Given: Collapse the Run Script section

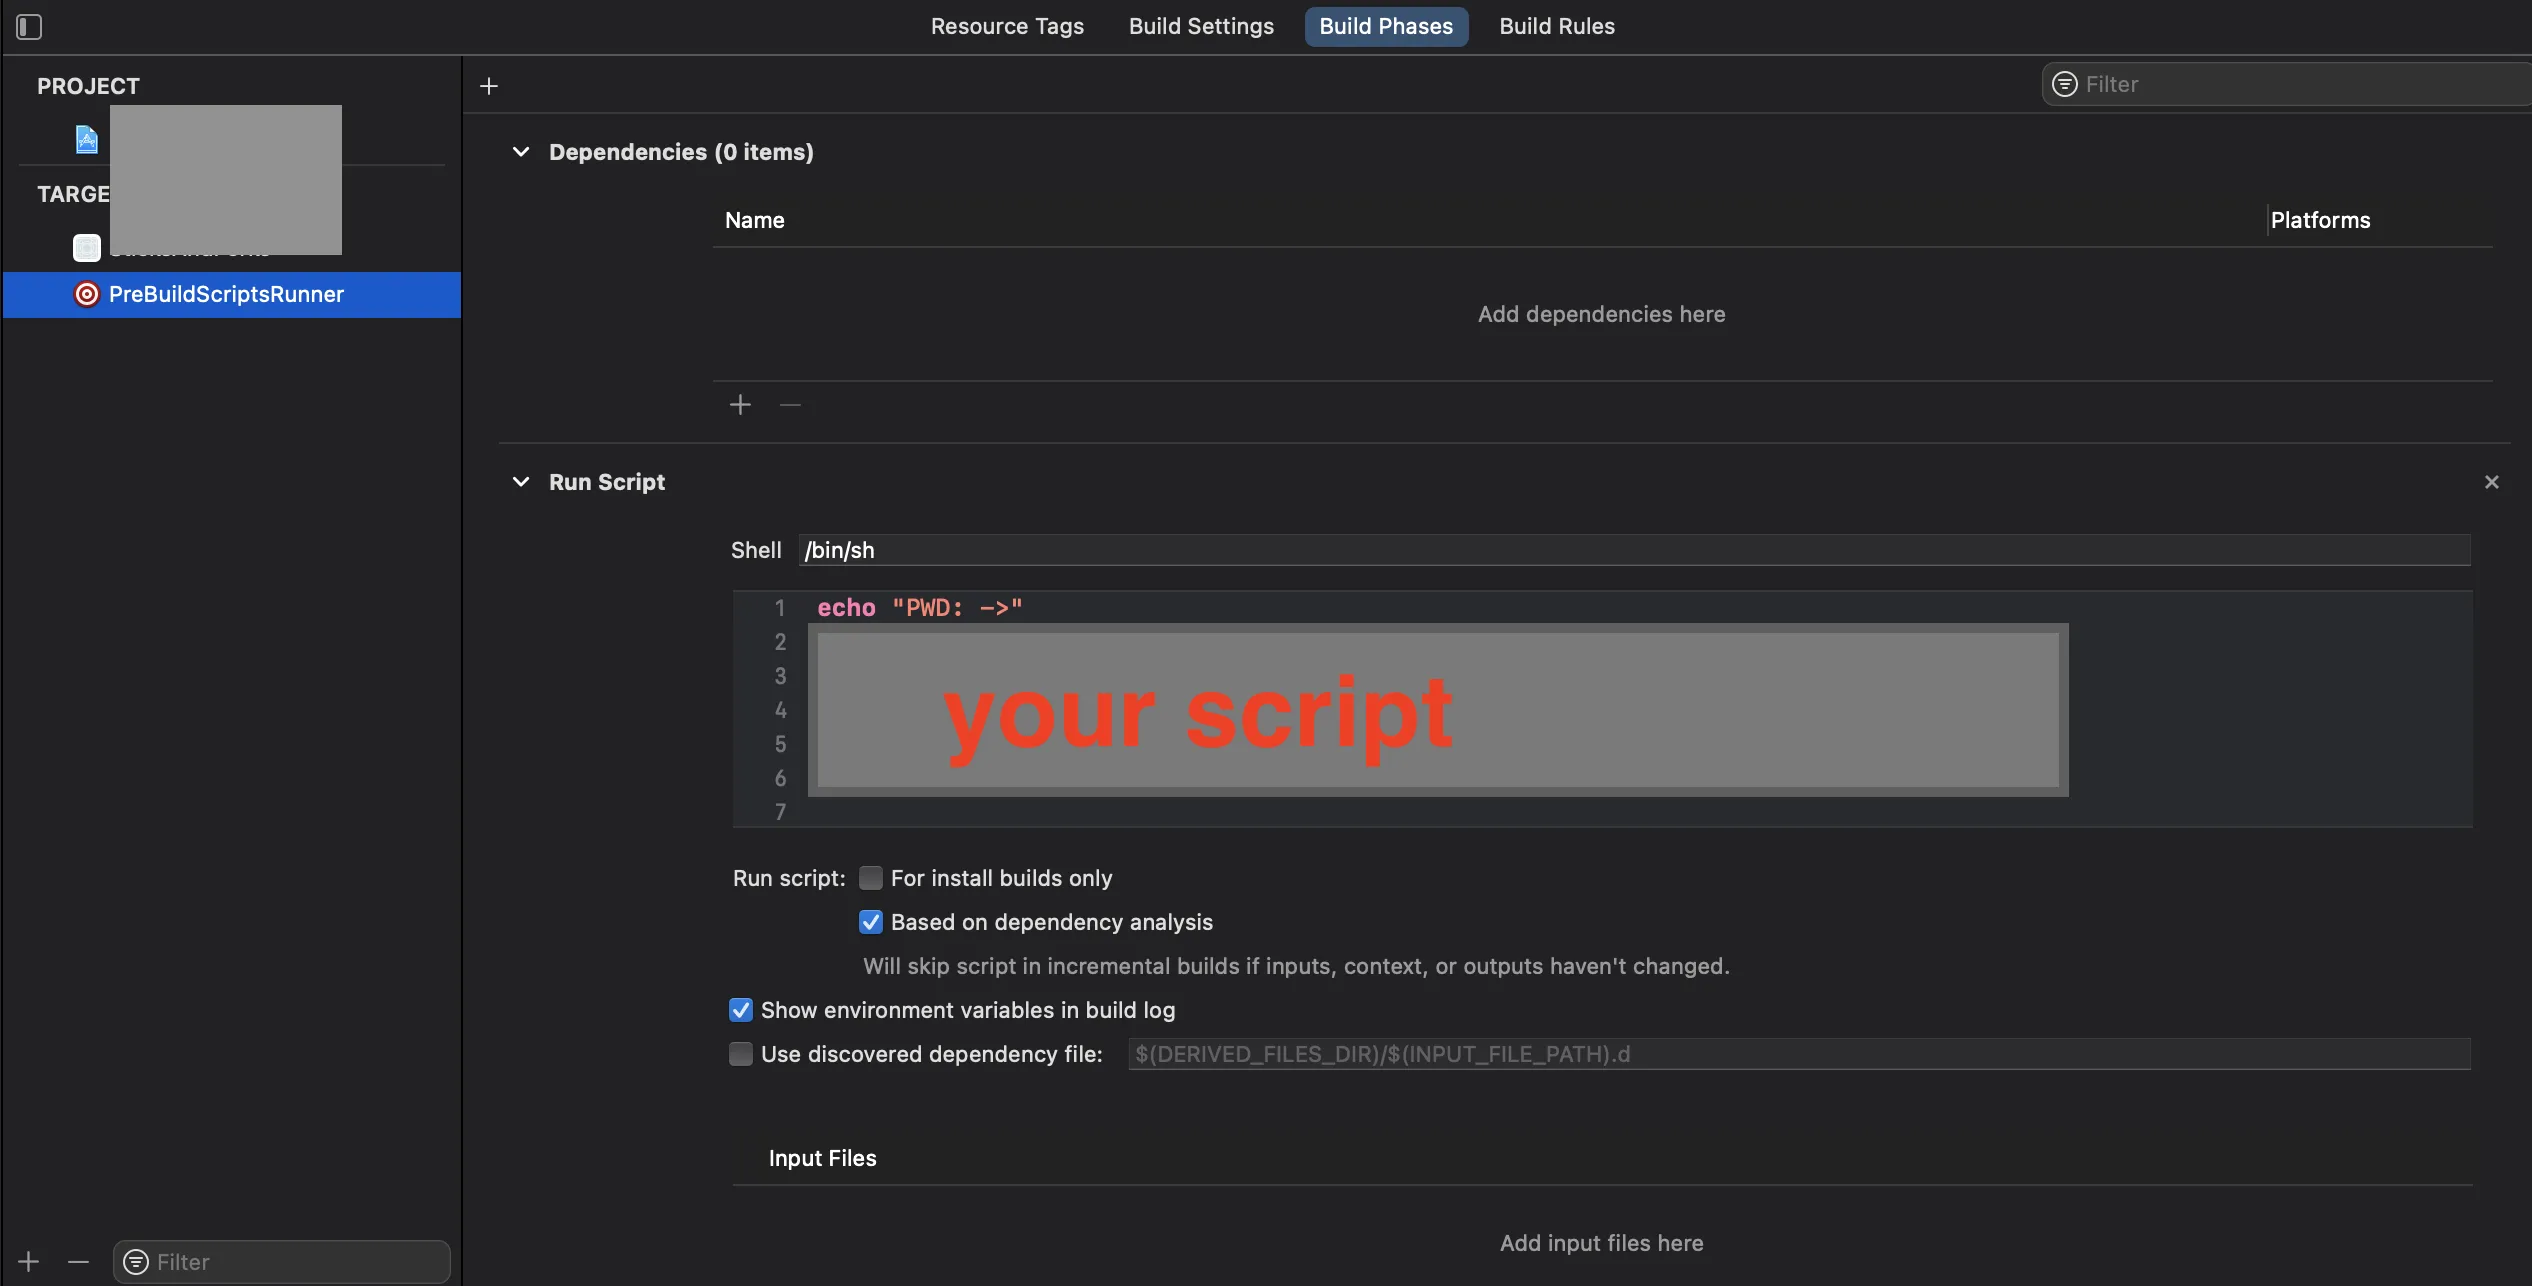Looking at the screenshot, I should click(521, 482).
